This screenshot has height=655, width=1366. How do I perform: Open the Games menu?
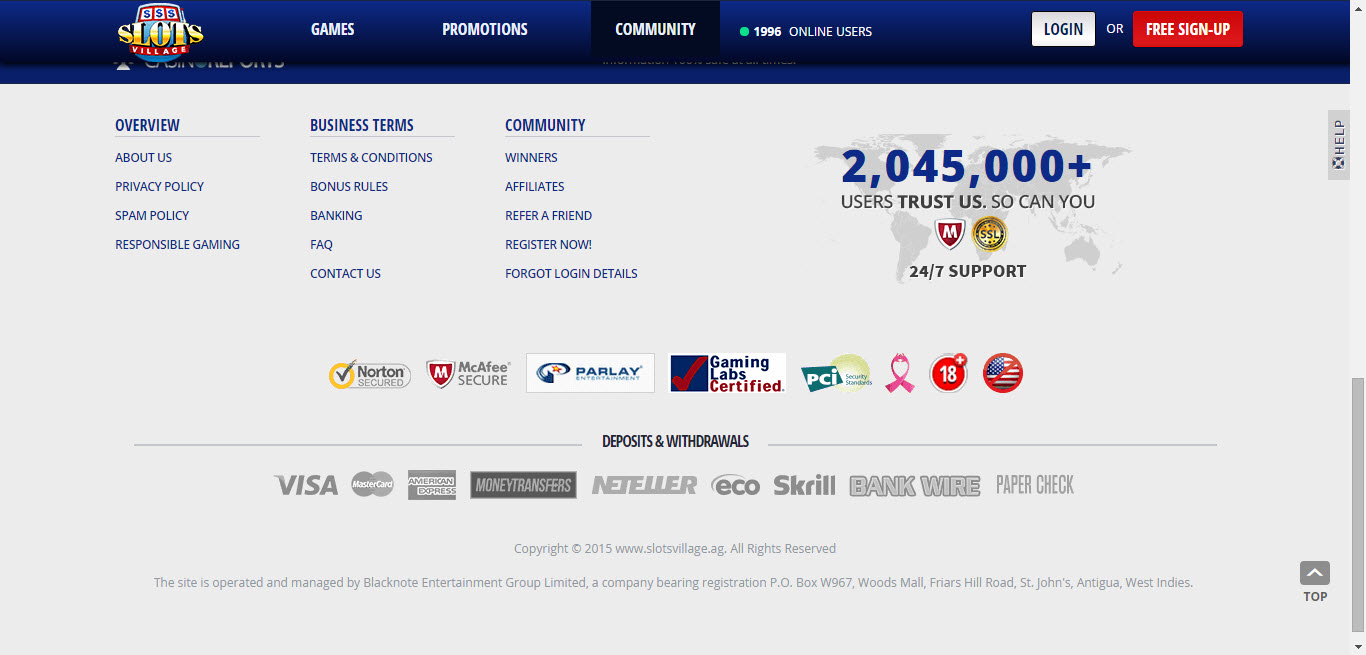pyautogui.click(x=333, y=30)
